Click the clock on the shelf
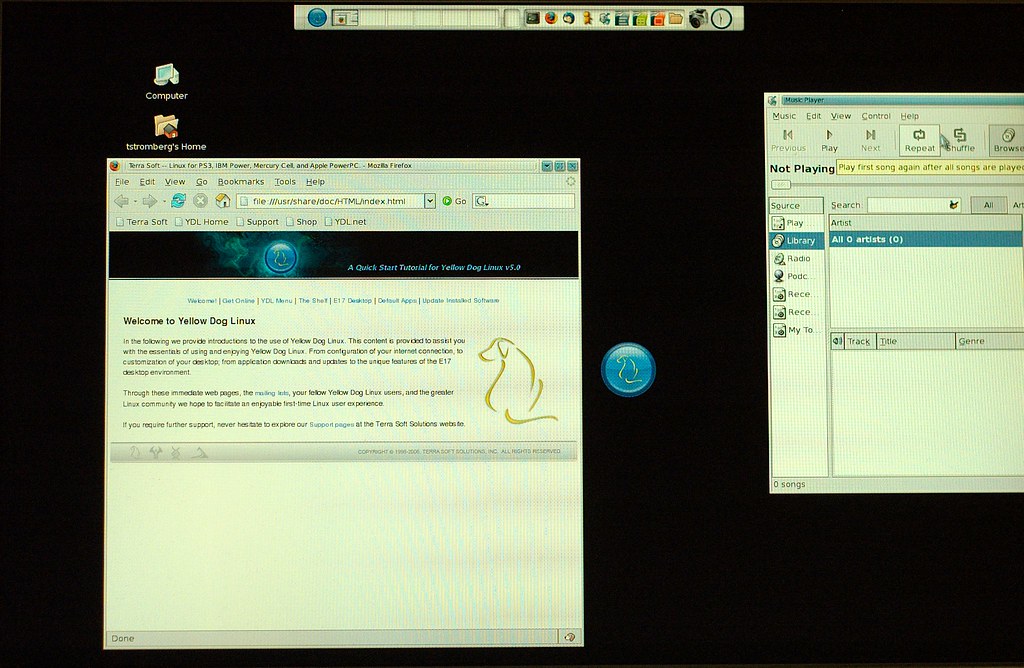 tap(721, 18)
